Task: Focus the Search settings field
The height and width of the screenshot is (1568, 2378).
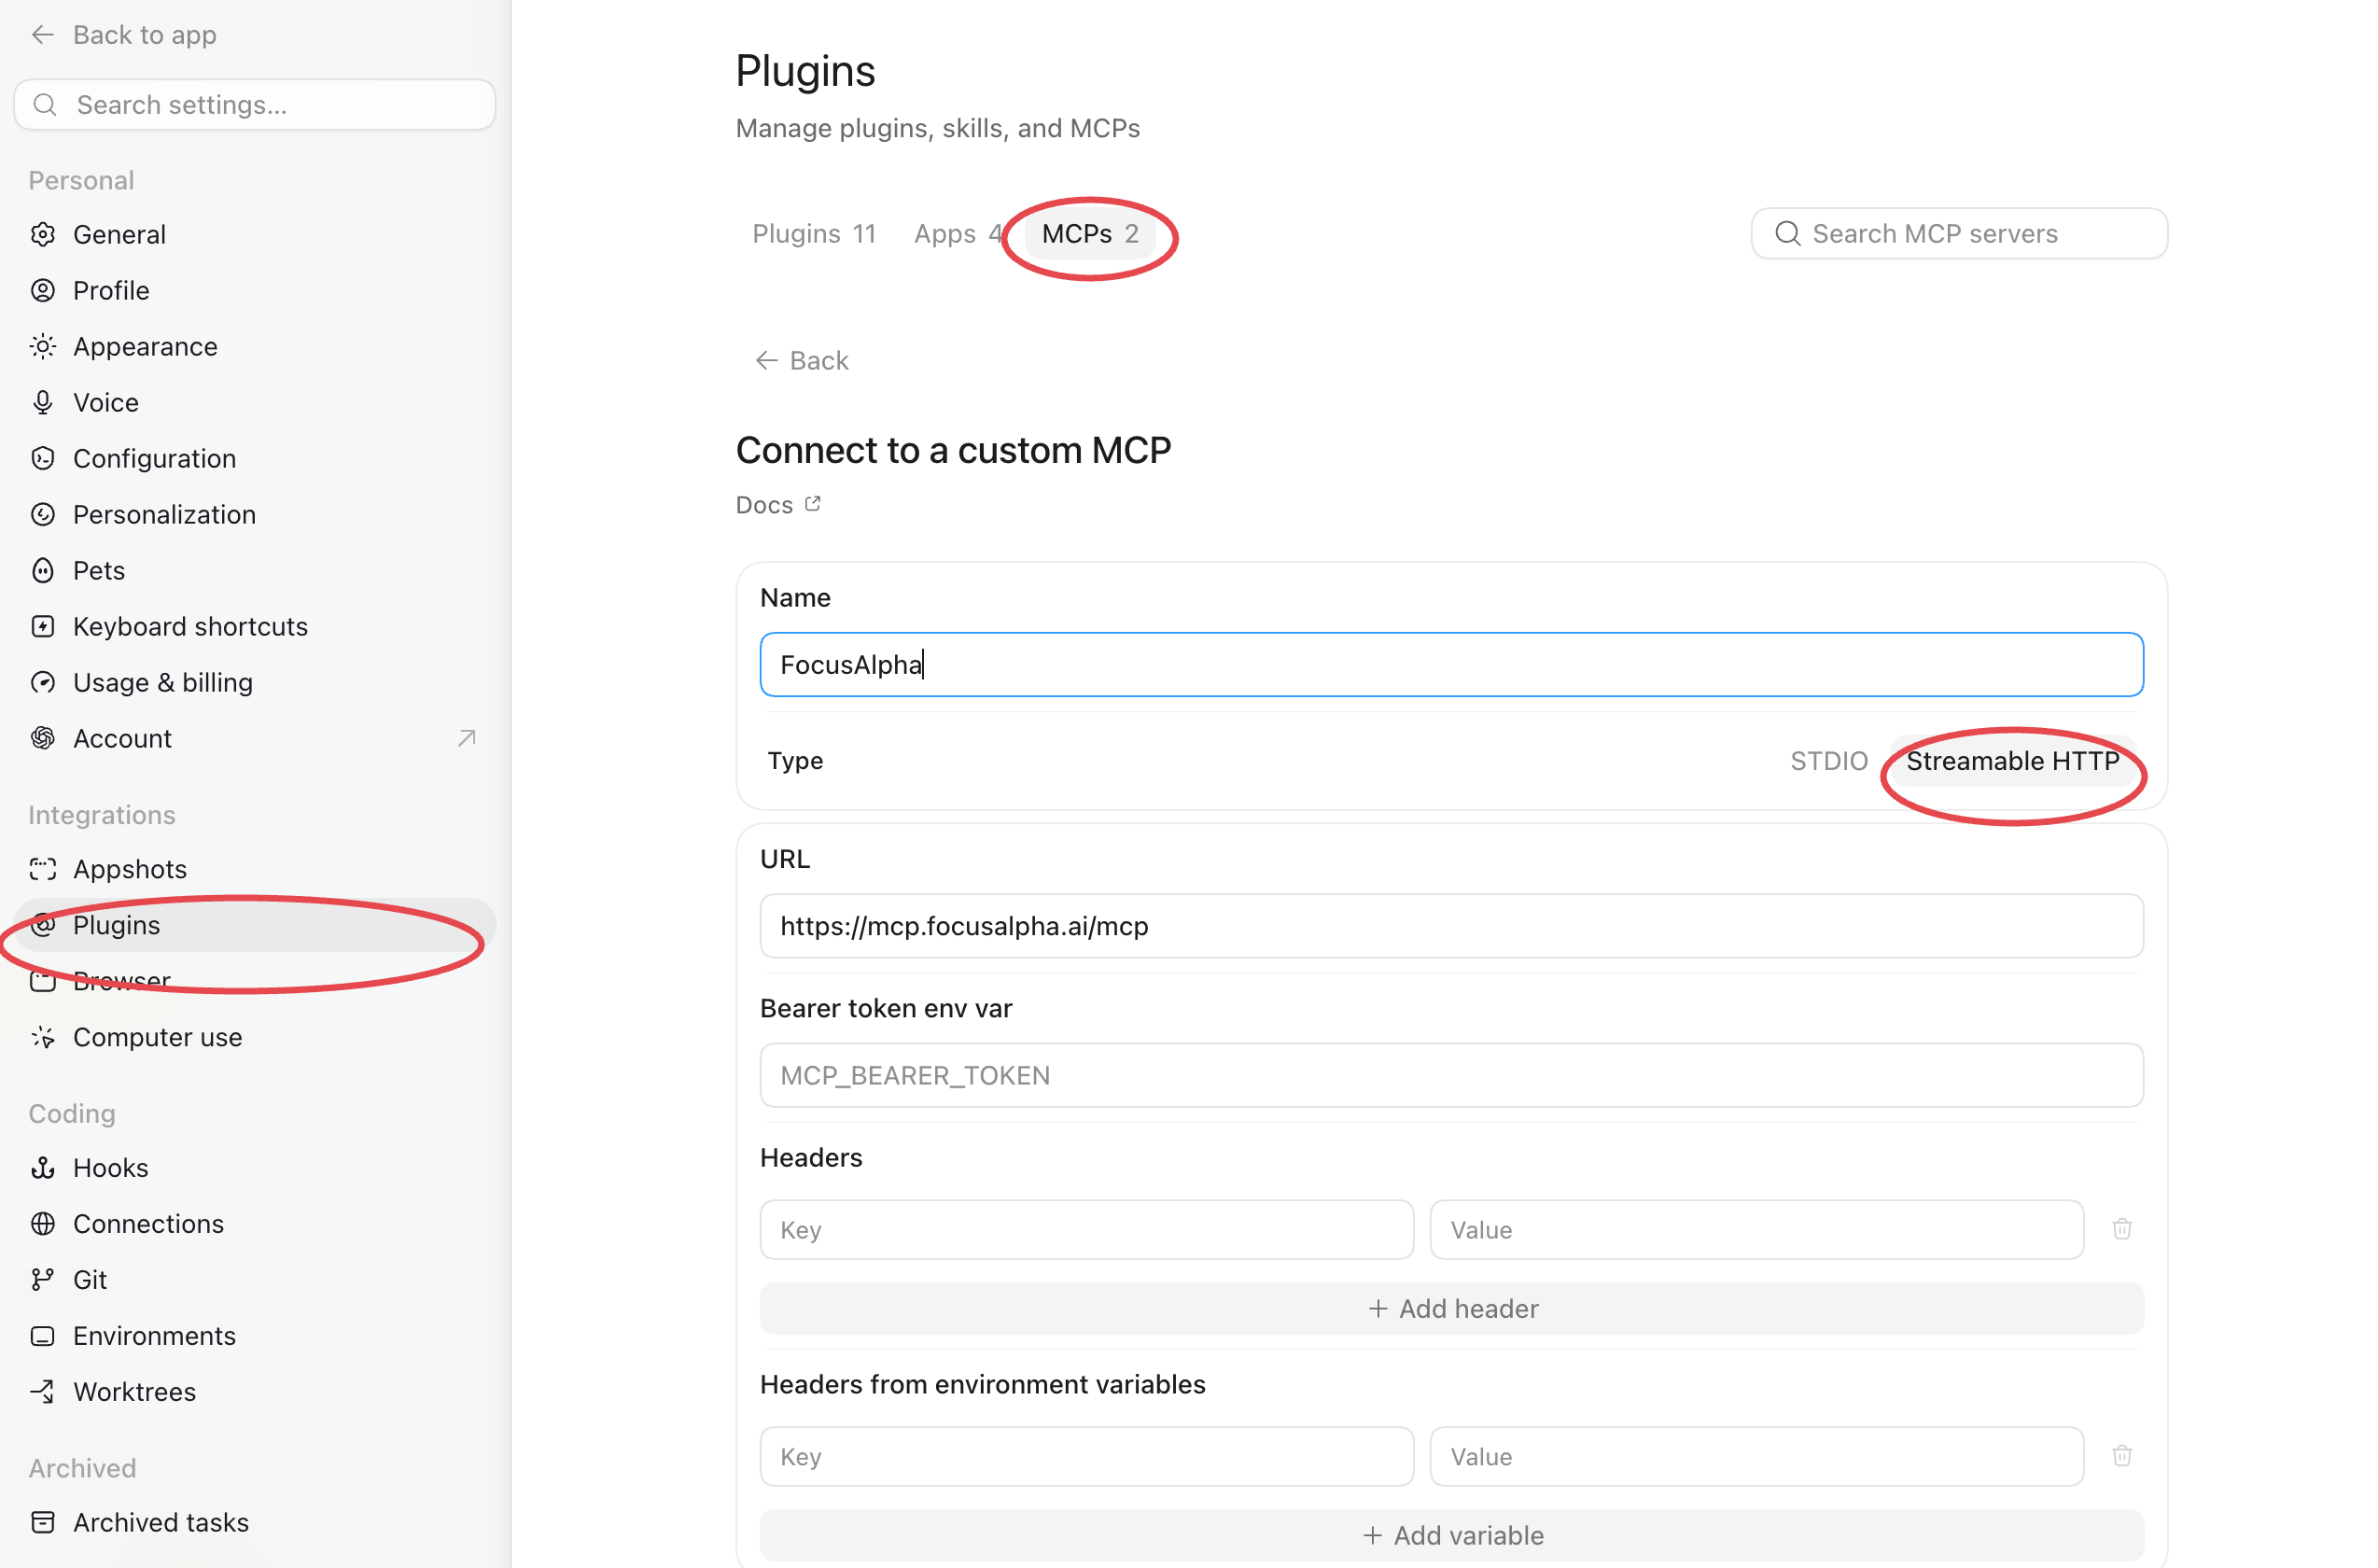Action: pos(255,105)
